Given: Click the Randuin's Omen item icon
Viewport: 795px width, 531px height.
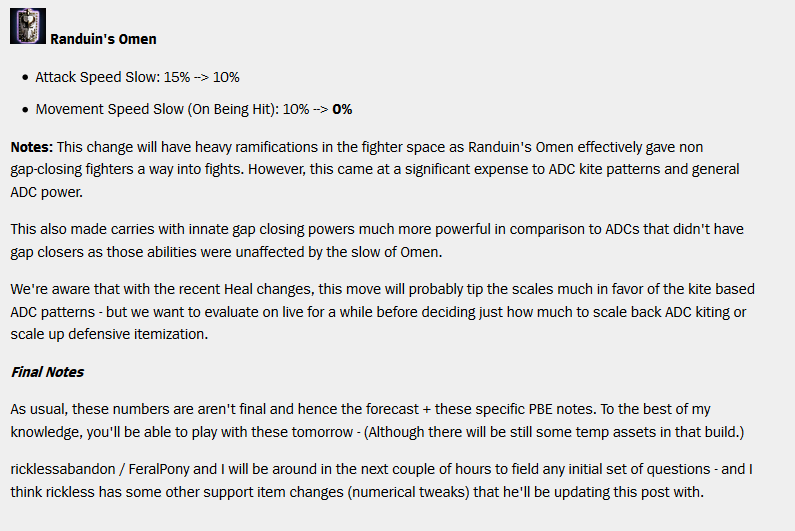Looking at the screenshot, I should point(28,26).
